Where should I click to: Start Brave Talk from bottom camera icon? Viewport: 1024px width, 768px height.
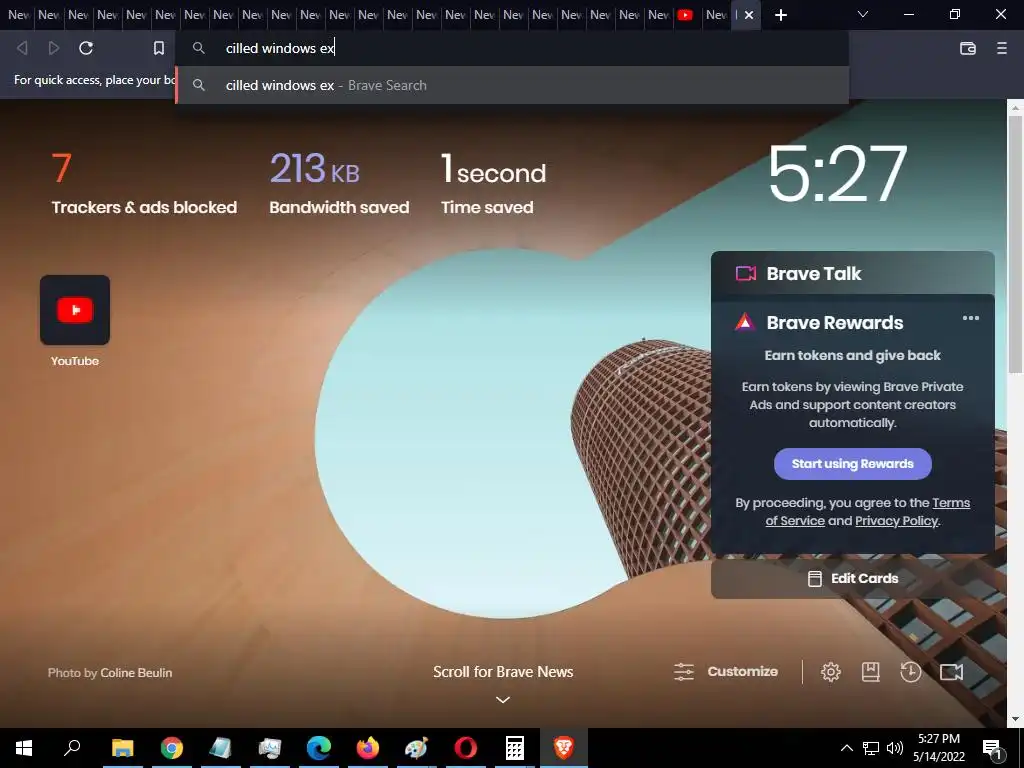pos(952,671)
